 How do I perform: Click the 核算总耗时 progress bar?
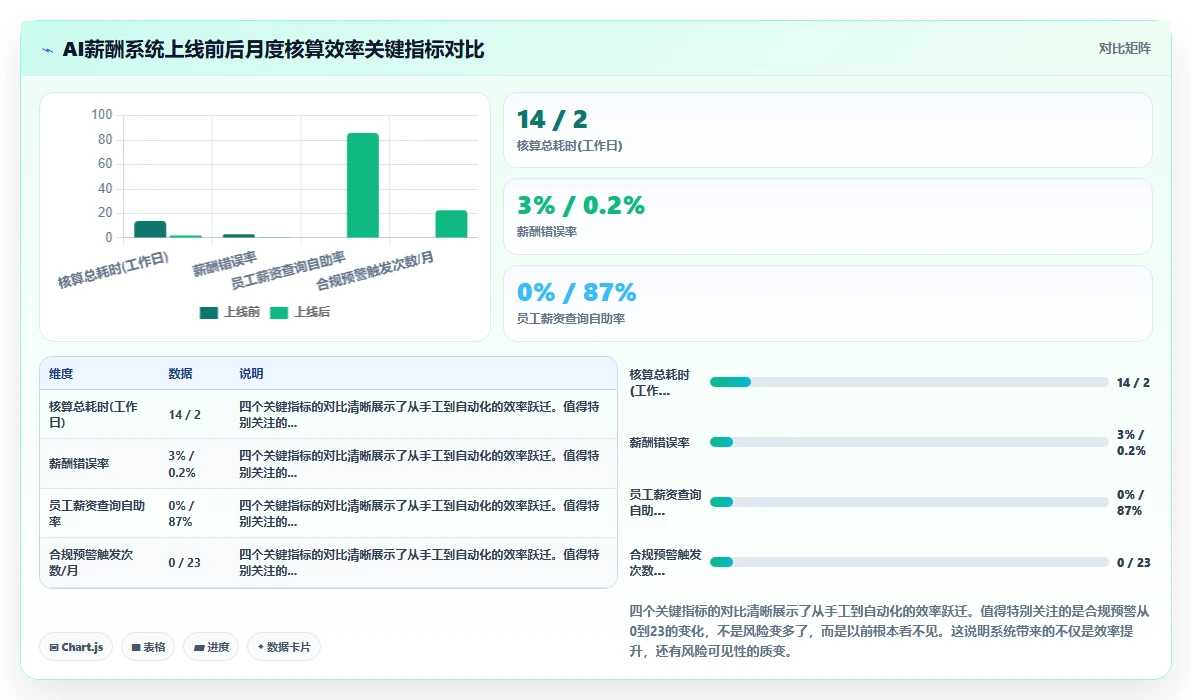point(908,382)
